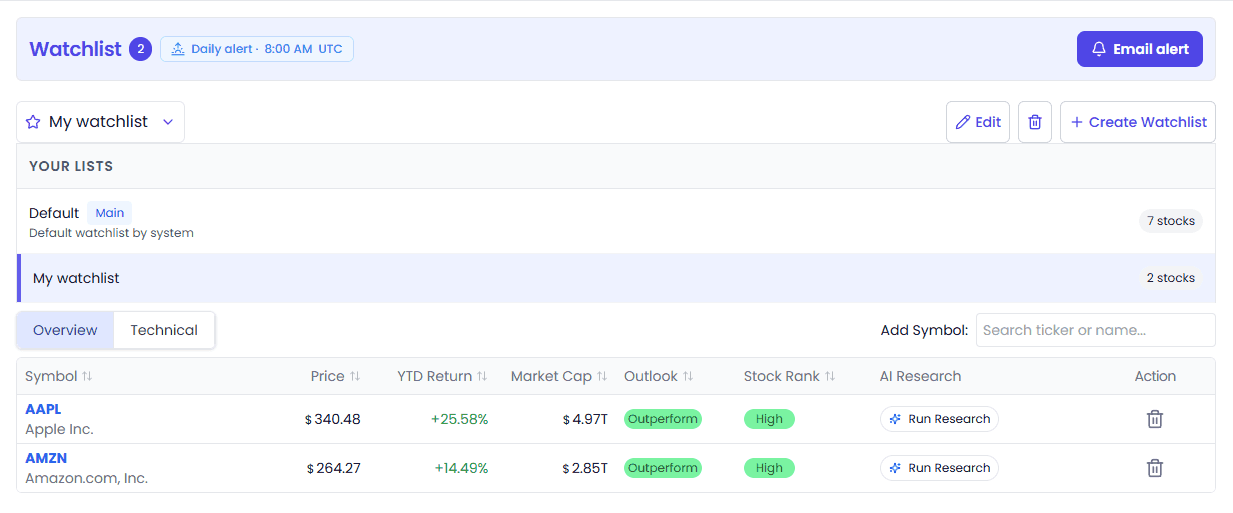The height and width of the screenshot is (513, 1233).
Task: Click AMZN's Outperform outlook badge
Action: pyautogui.click(x=663, y=468)
